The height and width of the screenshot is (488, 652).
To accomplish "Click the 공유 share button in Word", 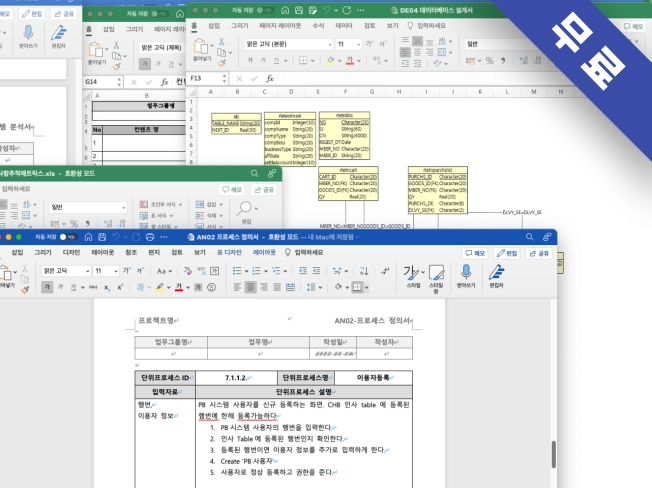I will click(x=539, y=254).
